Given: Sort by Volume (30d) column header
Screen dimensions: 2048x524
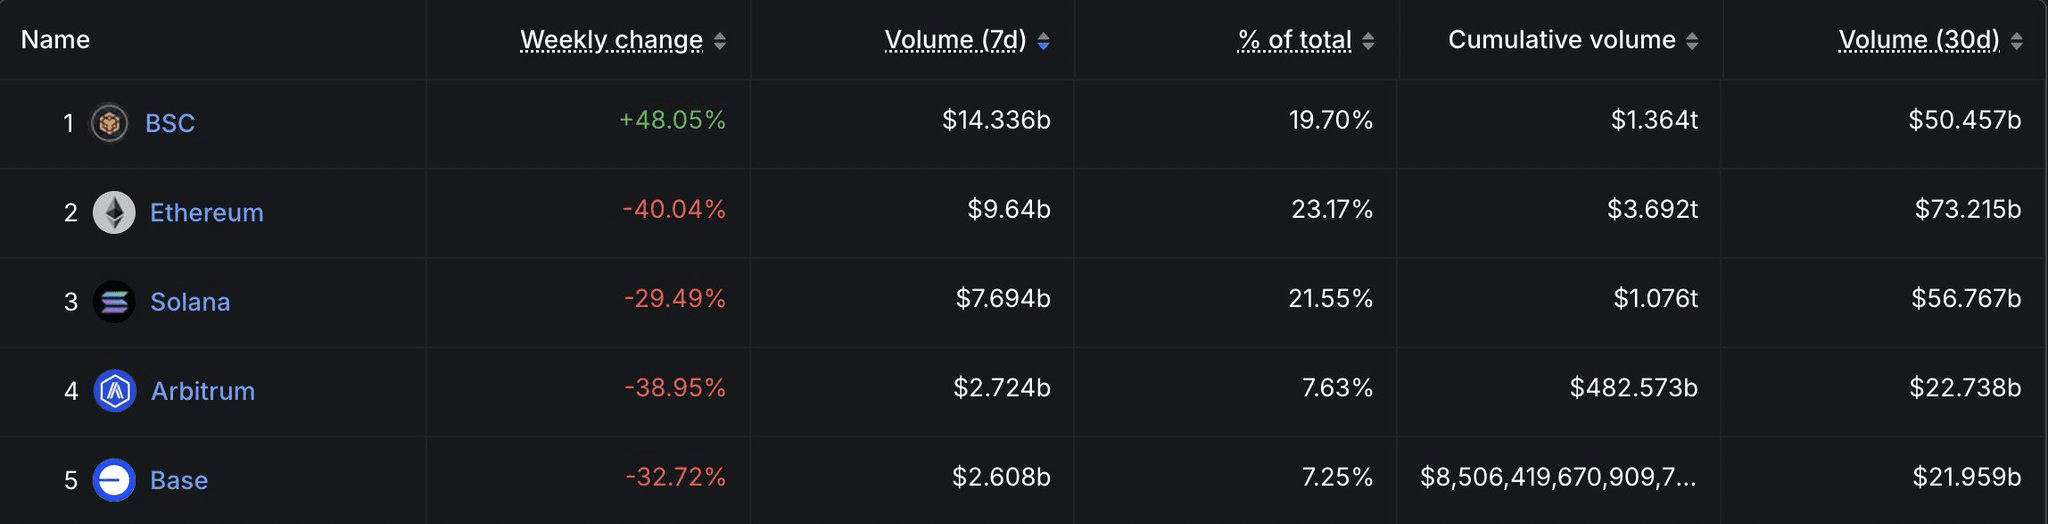Looking at the screenshot, I should point(1919,40).
